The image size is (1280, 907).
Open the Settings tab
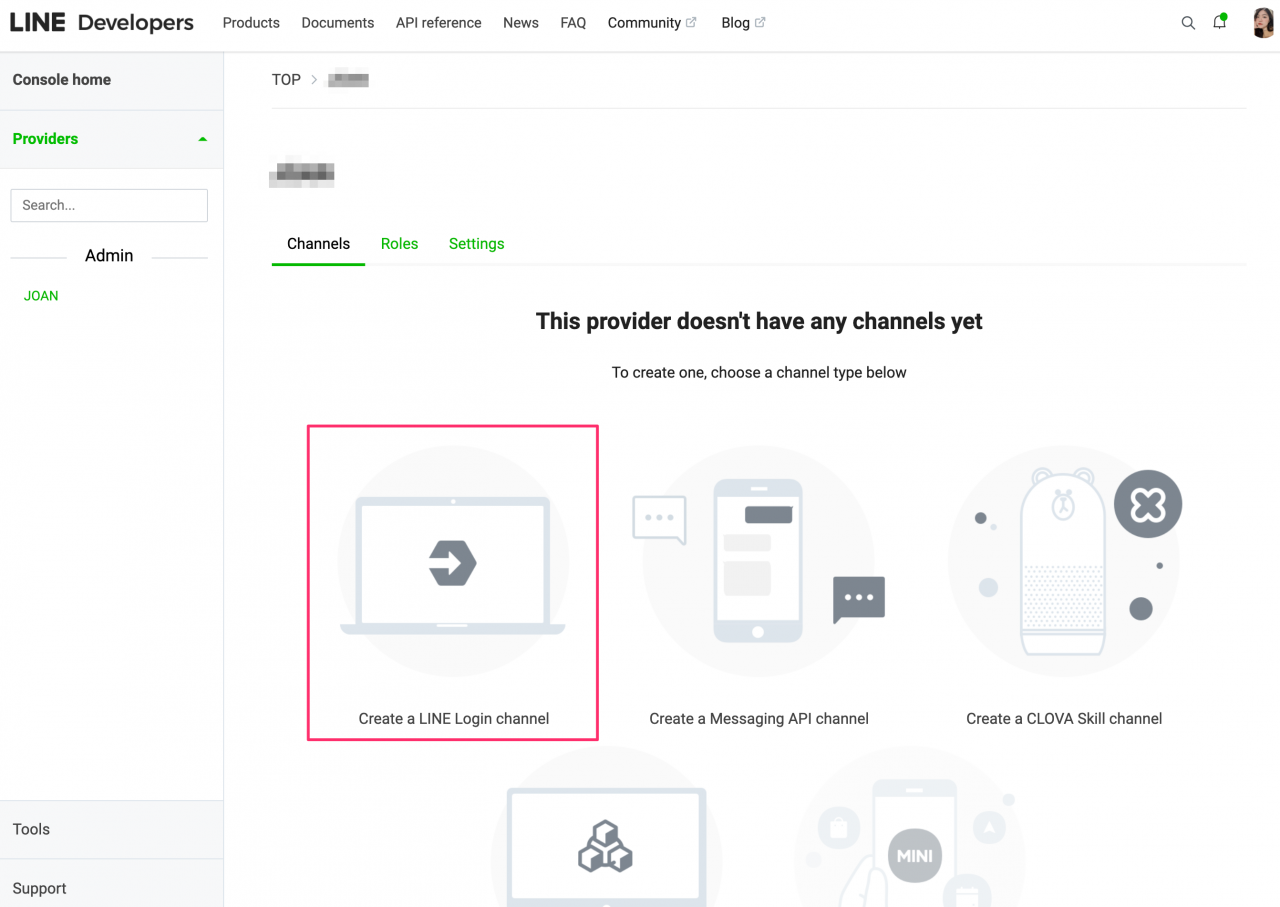click(476, 244)
